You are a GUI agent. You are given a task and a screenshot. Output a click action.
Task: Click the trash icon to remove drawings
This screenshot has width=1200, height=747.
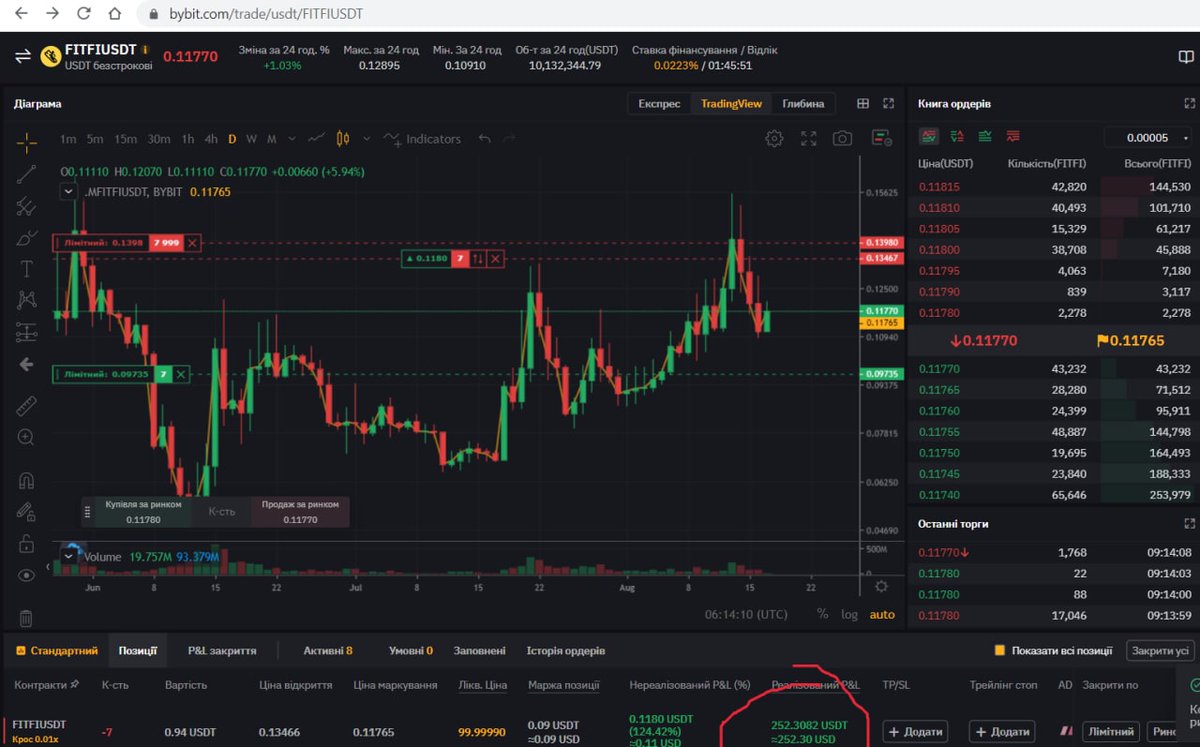[26, 618]
